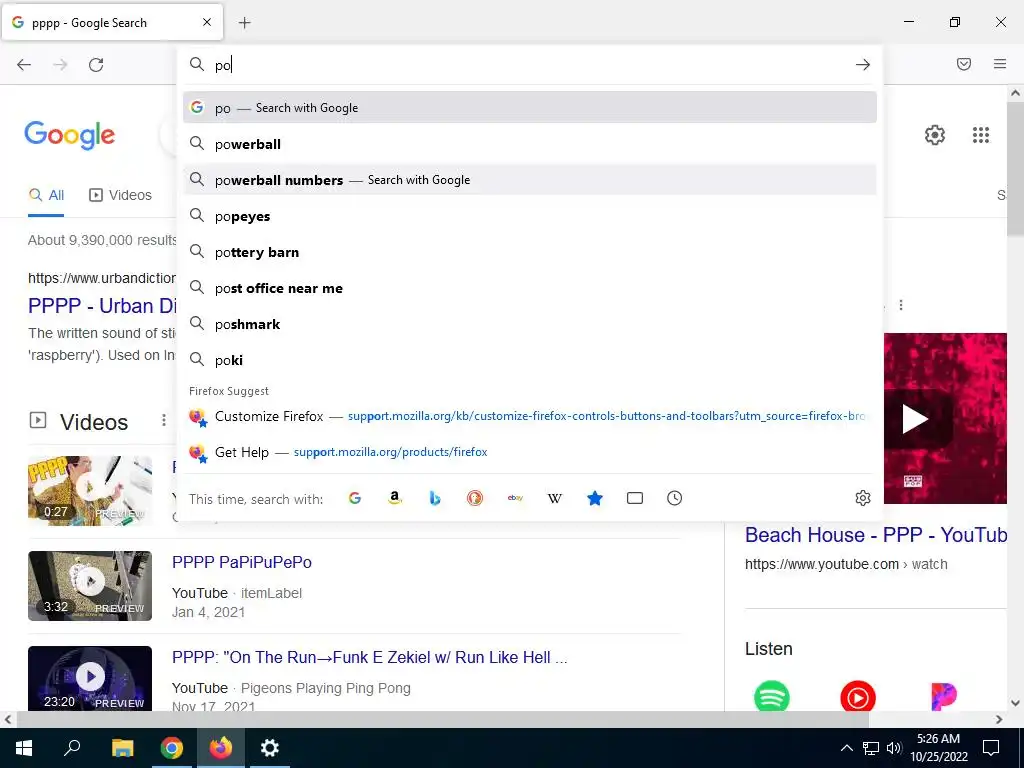
Task: Open Settings gear in the taskbar
Action: (270, 748)
